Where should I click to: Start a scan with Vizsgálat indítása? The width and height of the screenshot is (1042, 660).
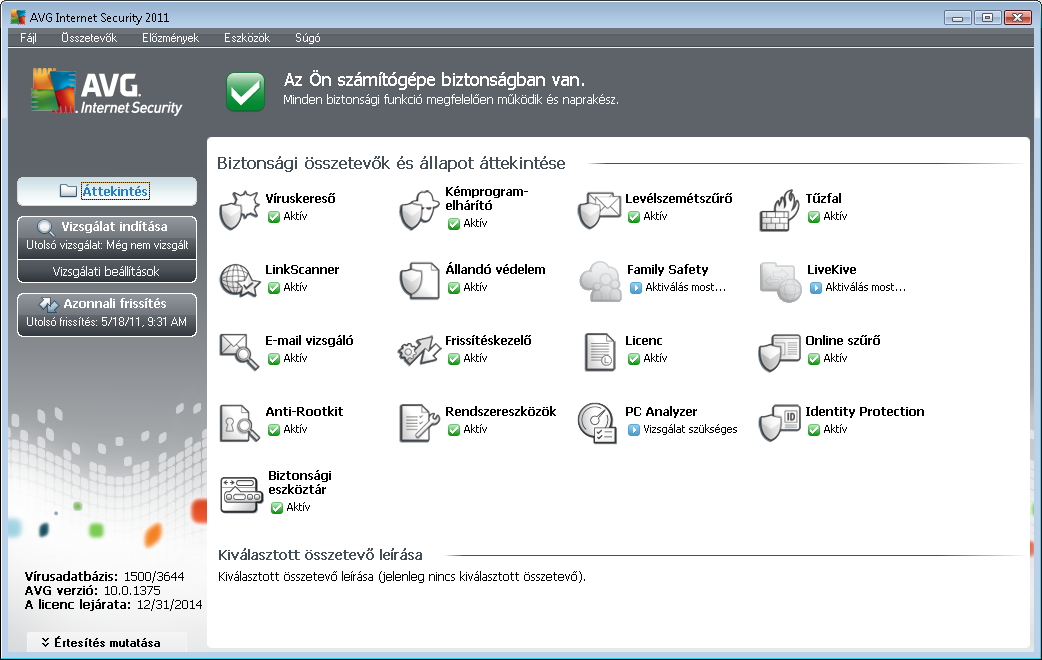click(x=107, y=236)
